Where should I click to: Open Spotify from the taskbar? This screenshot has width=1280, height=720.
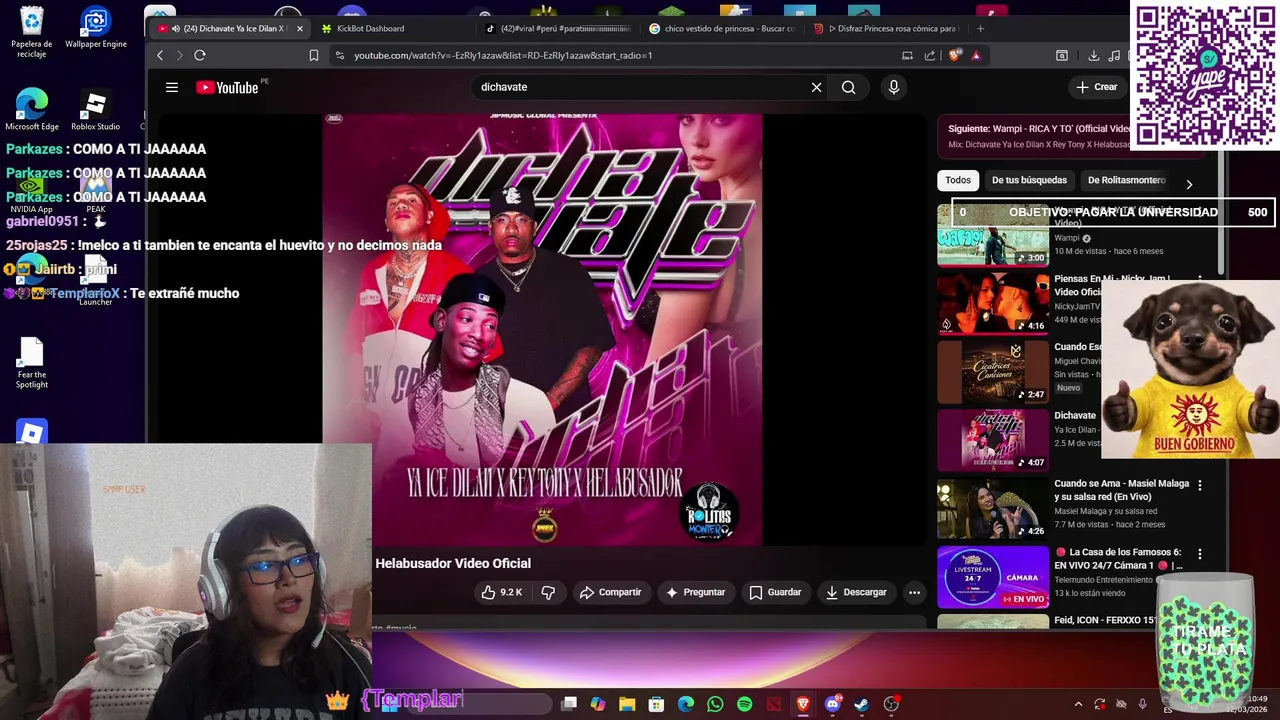[744, 704]
